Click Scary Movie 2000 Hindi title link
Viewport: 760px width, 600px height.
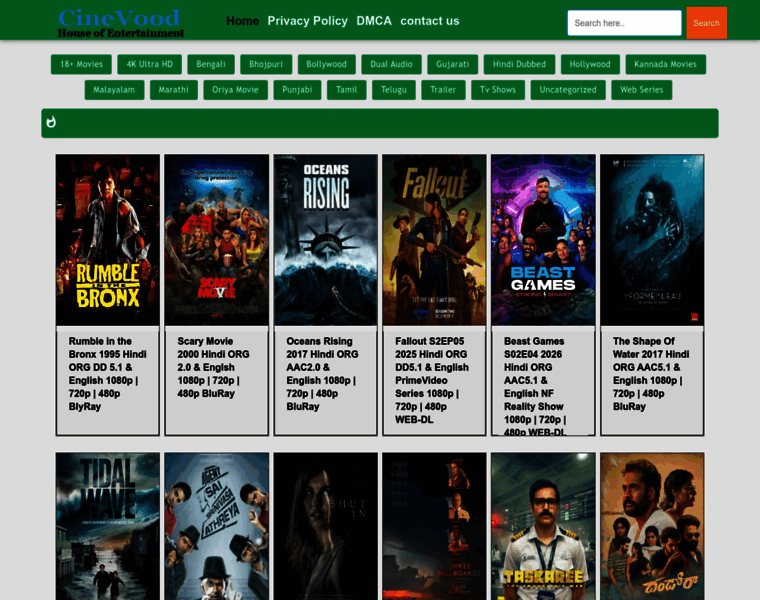coord(213,367)
